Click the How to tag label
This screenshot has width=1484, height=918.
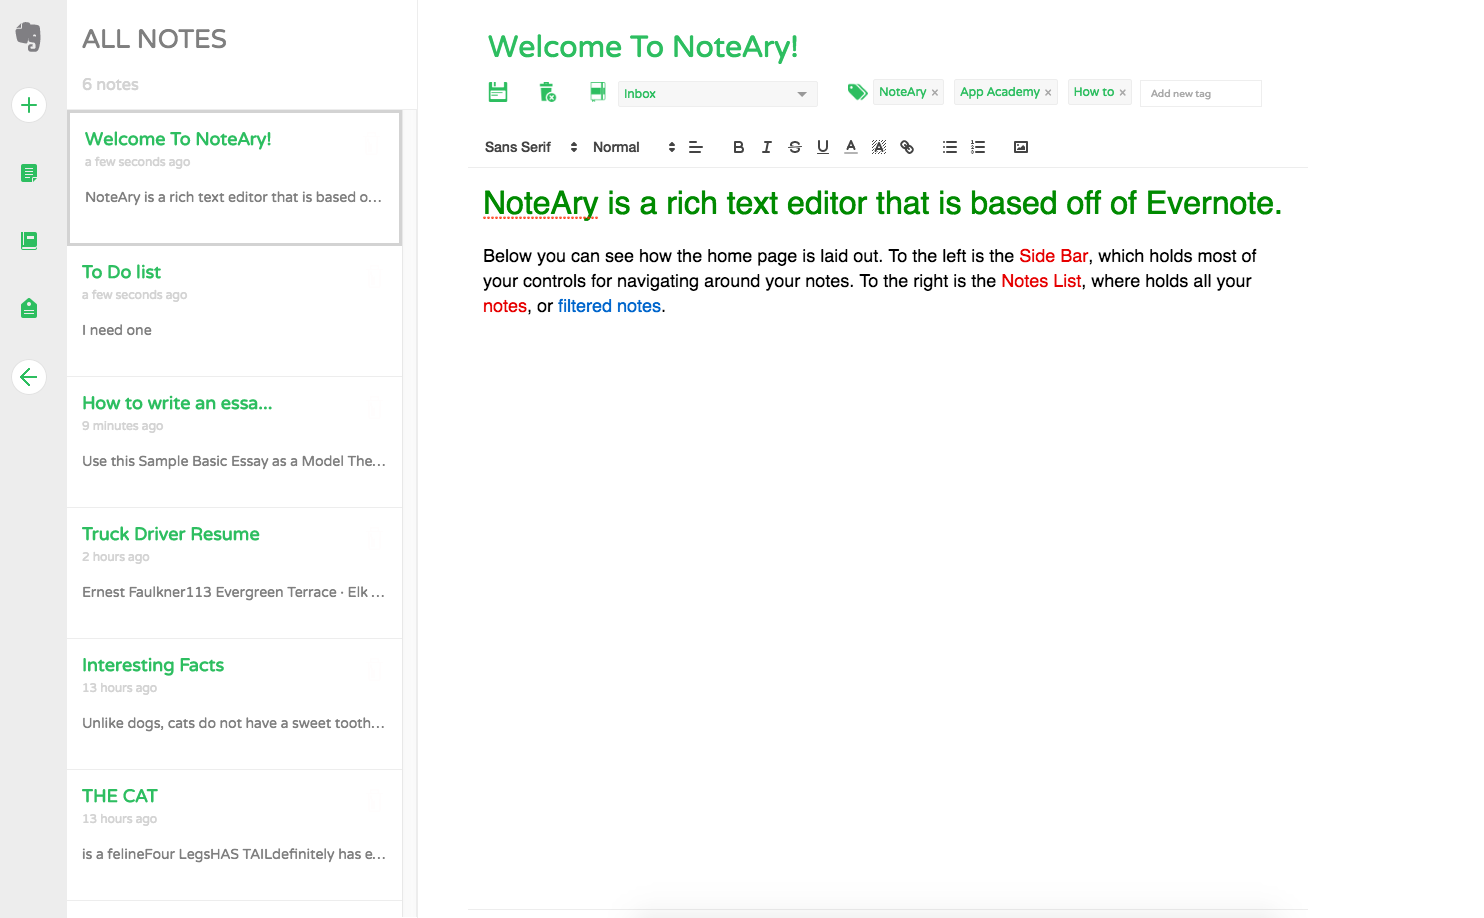1094,92
